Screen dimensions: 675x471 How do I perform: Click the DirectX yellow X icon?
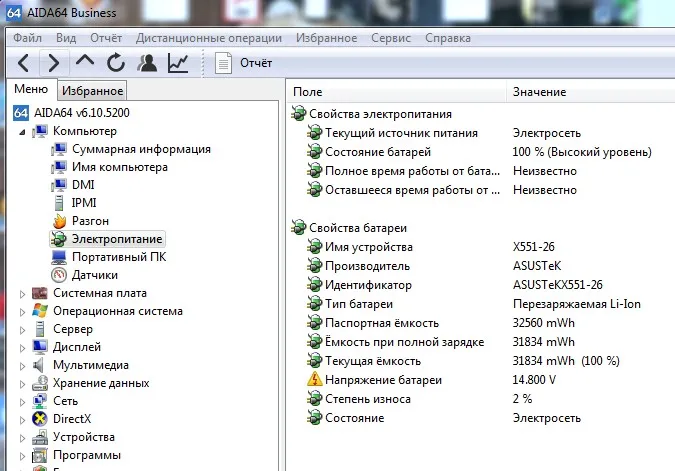click(40, 419)
